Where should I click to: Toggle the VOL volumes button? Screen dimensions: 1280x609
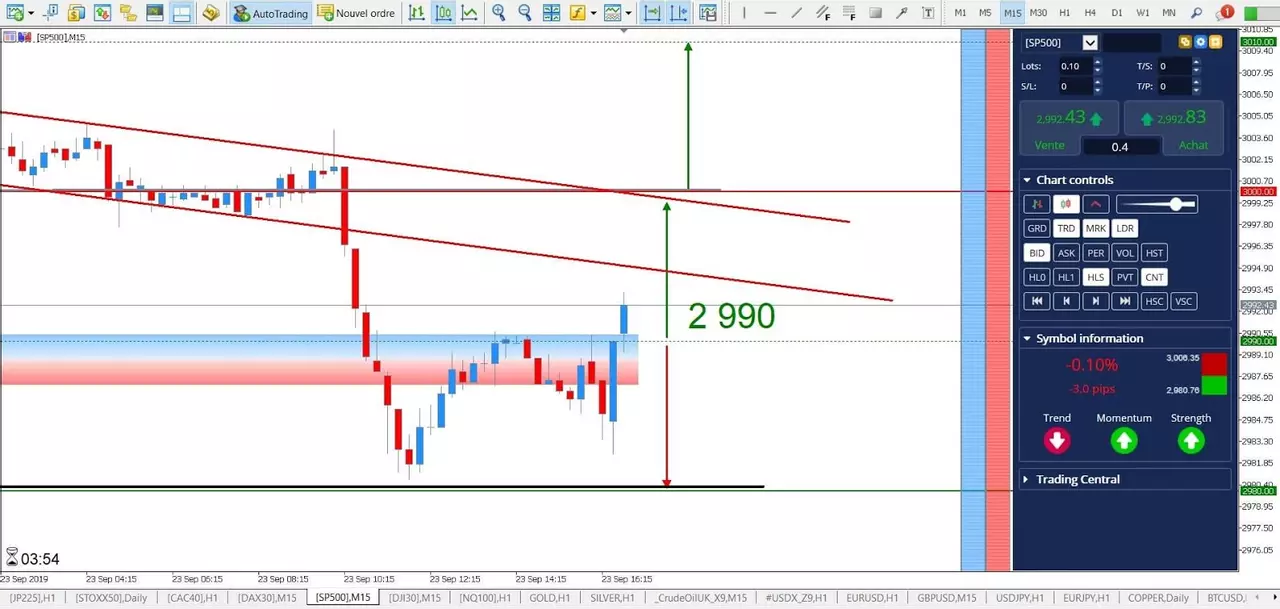click(1125, 253)
